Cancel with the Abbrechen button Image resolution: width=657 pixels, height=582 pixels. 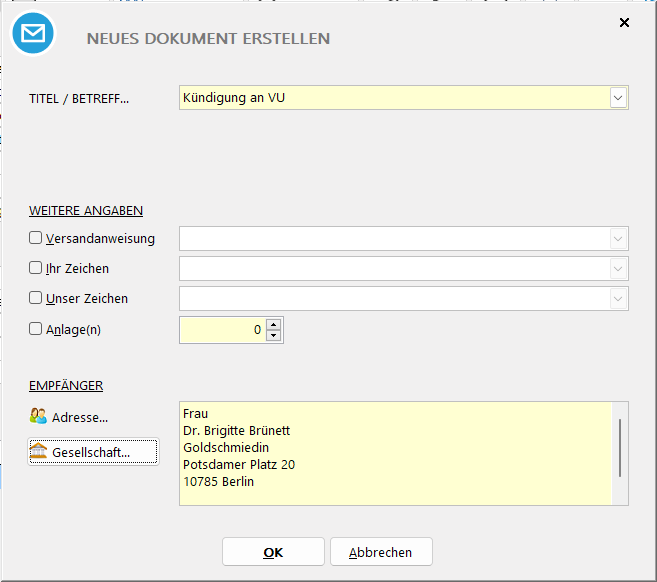380,552
